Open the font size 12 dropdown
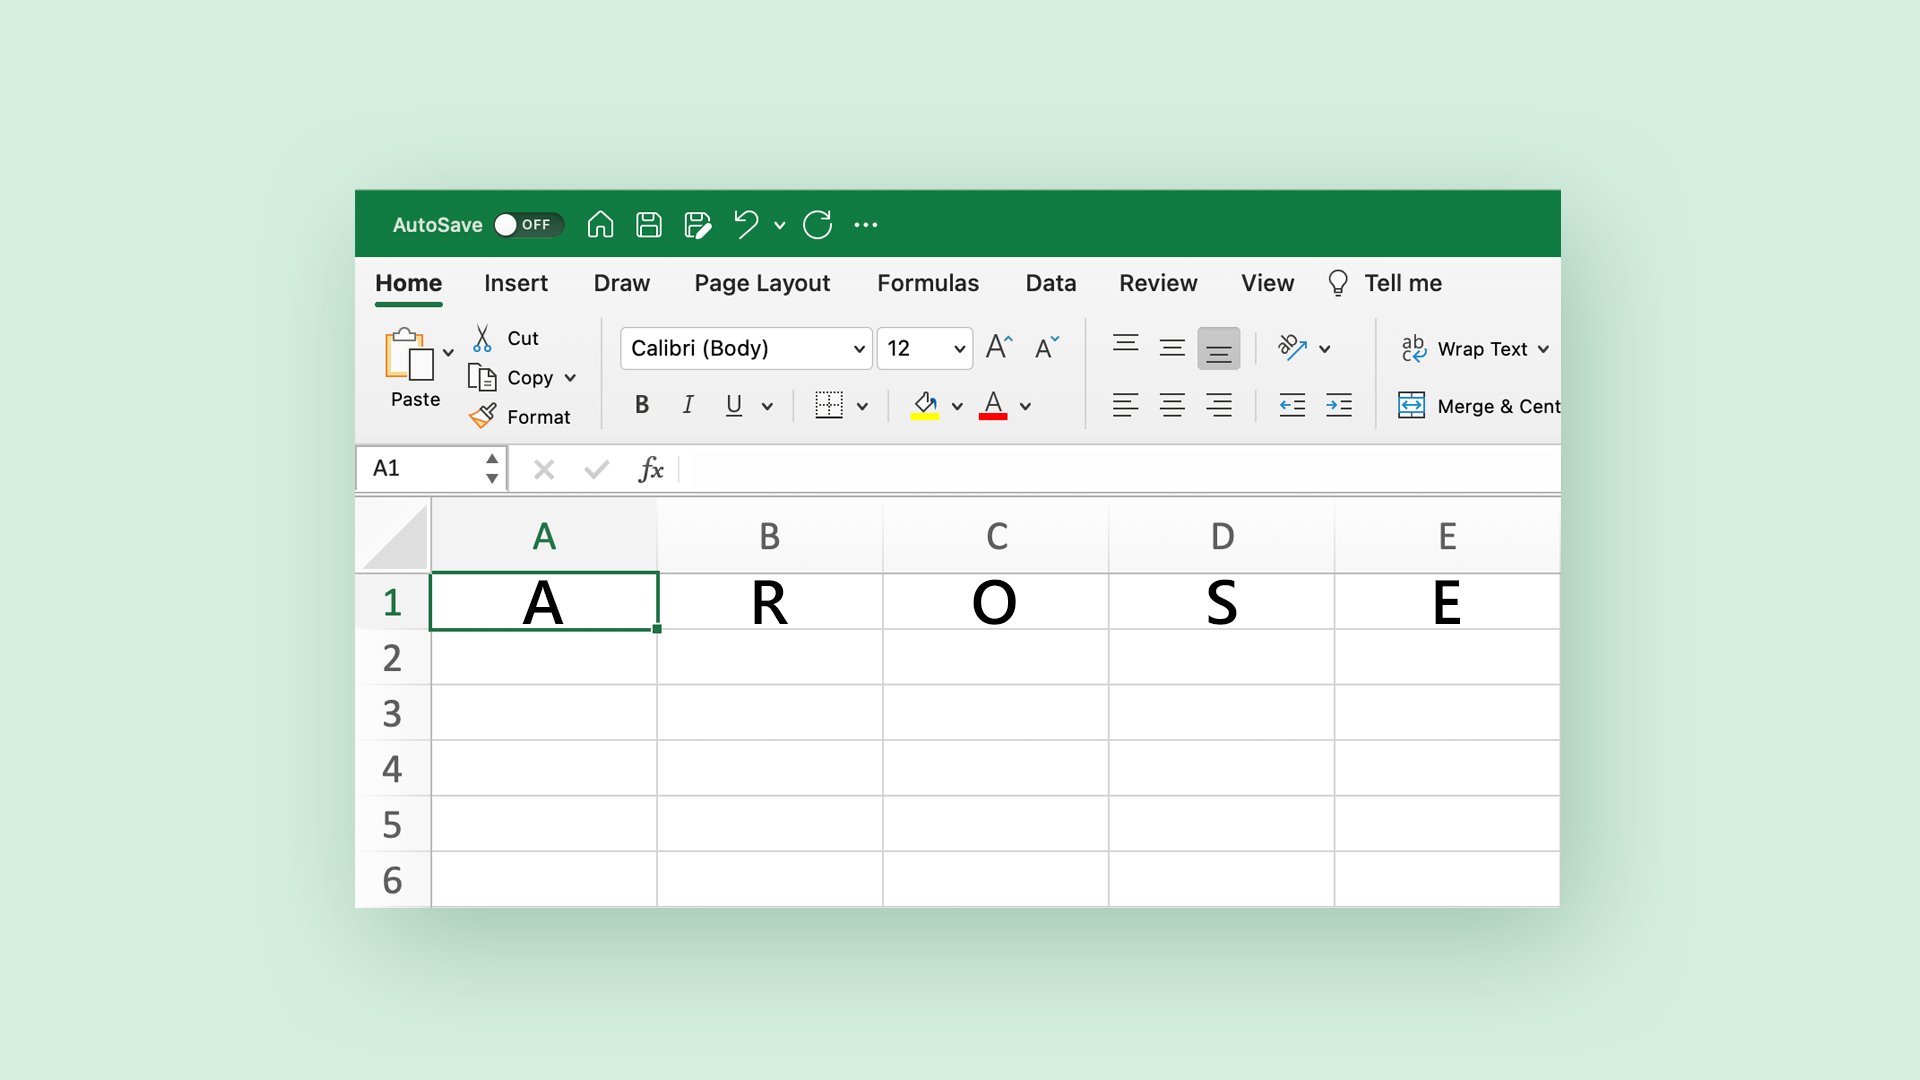Image resolution: width=1920 pixels, height=1080 pixels. coord(925,348)
